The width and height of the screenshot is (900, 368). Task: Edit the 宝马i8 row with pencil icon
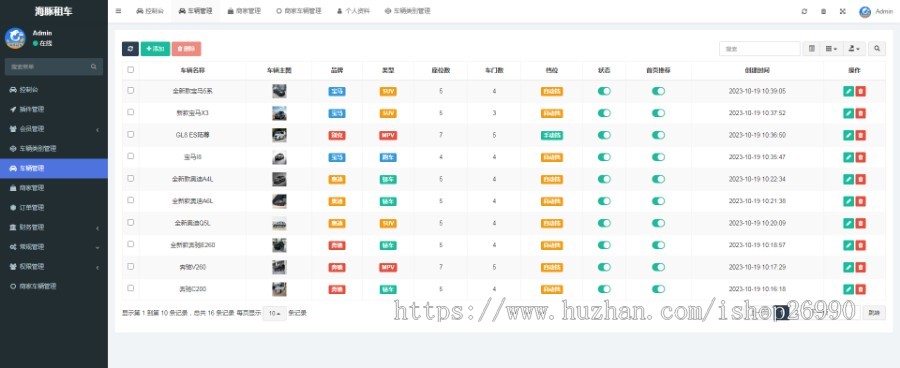(x=848, y=157)
